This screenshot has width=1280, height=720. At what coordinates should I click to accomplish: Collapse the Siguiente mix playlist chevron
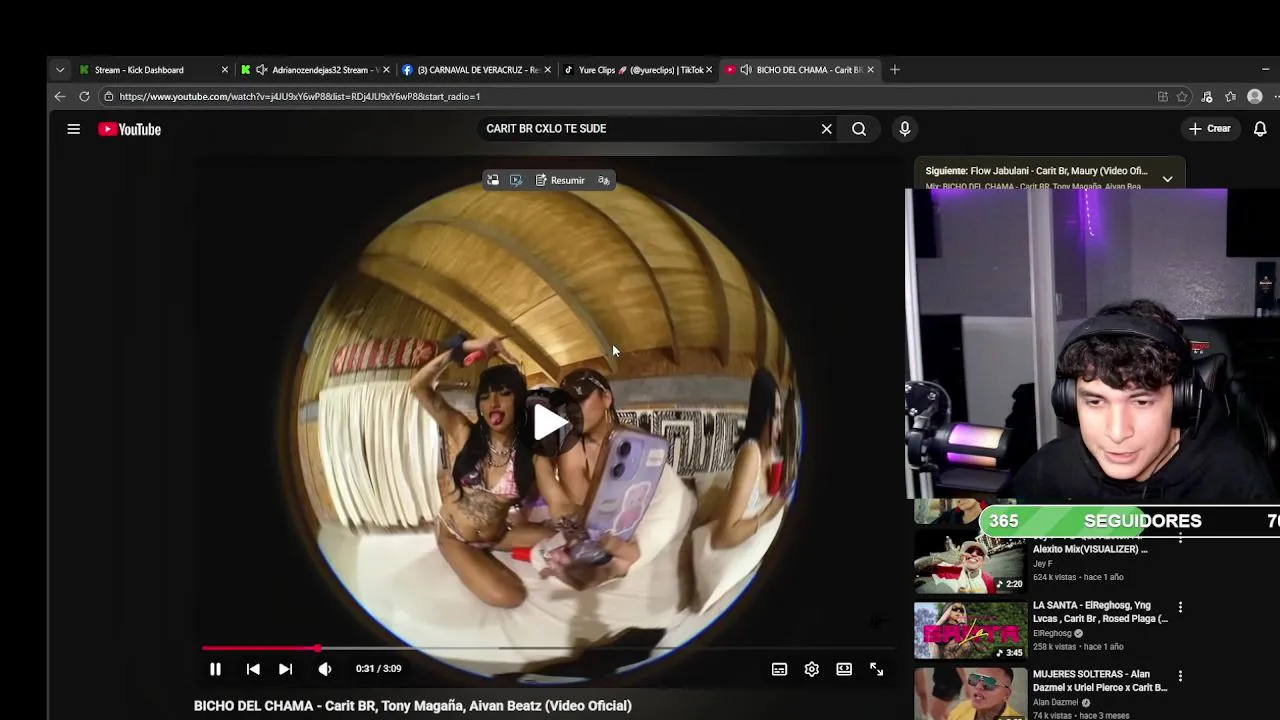1167,179
